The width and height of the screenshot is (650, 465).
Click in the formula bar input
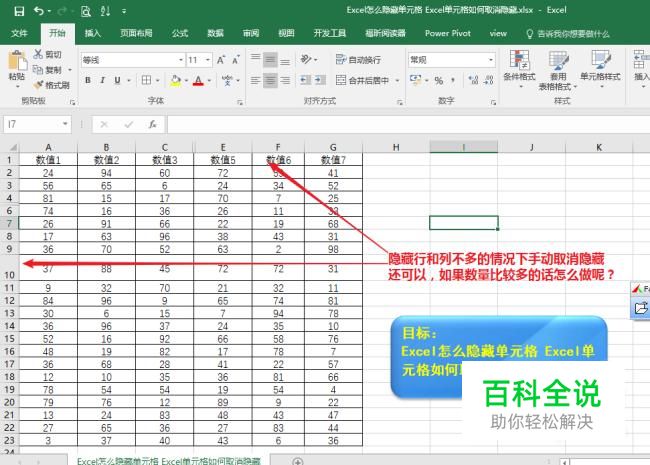408,124
